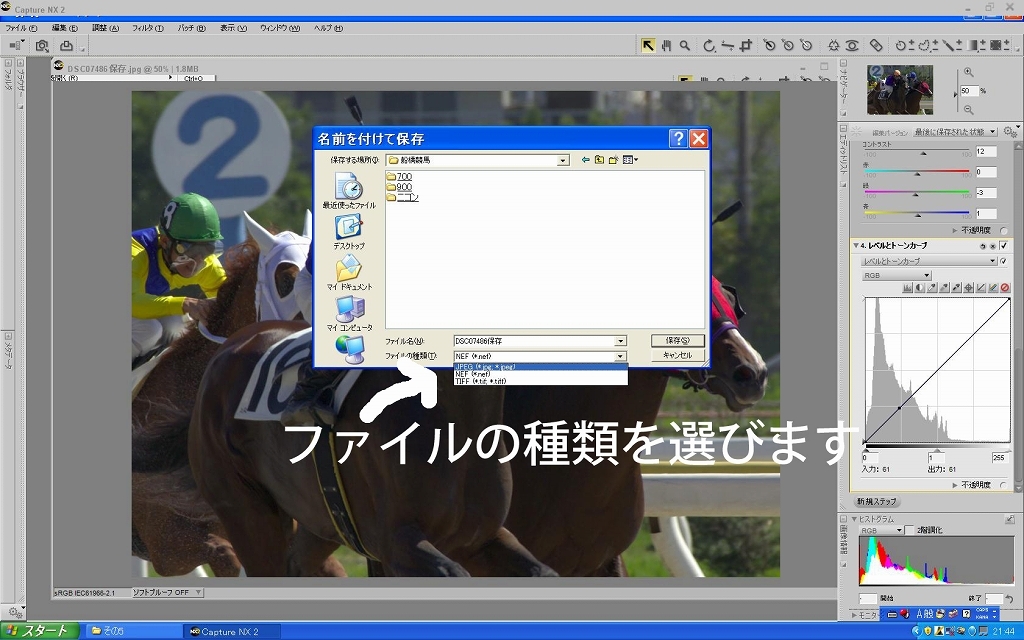
Task: Click the camera browser icon in toolbar
Action: click(42, 45)
